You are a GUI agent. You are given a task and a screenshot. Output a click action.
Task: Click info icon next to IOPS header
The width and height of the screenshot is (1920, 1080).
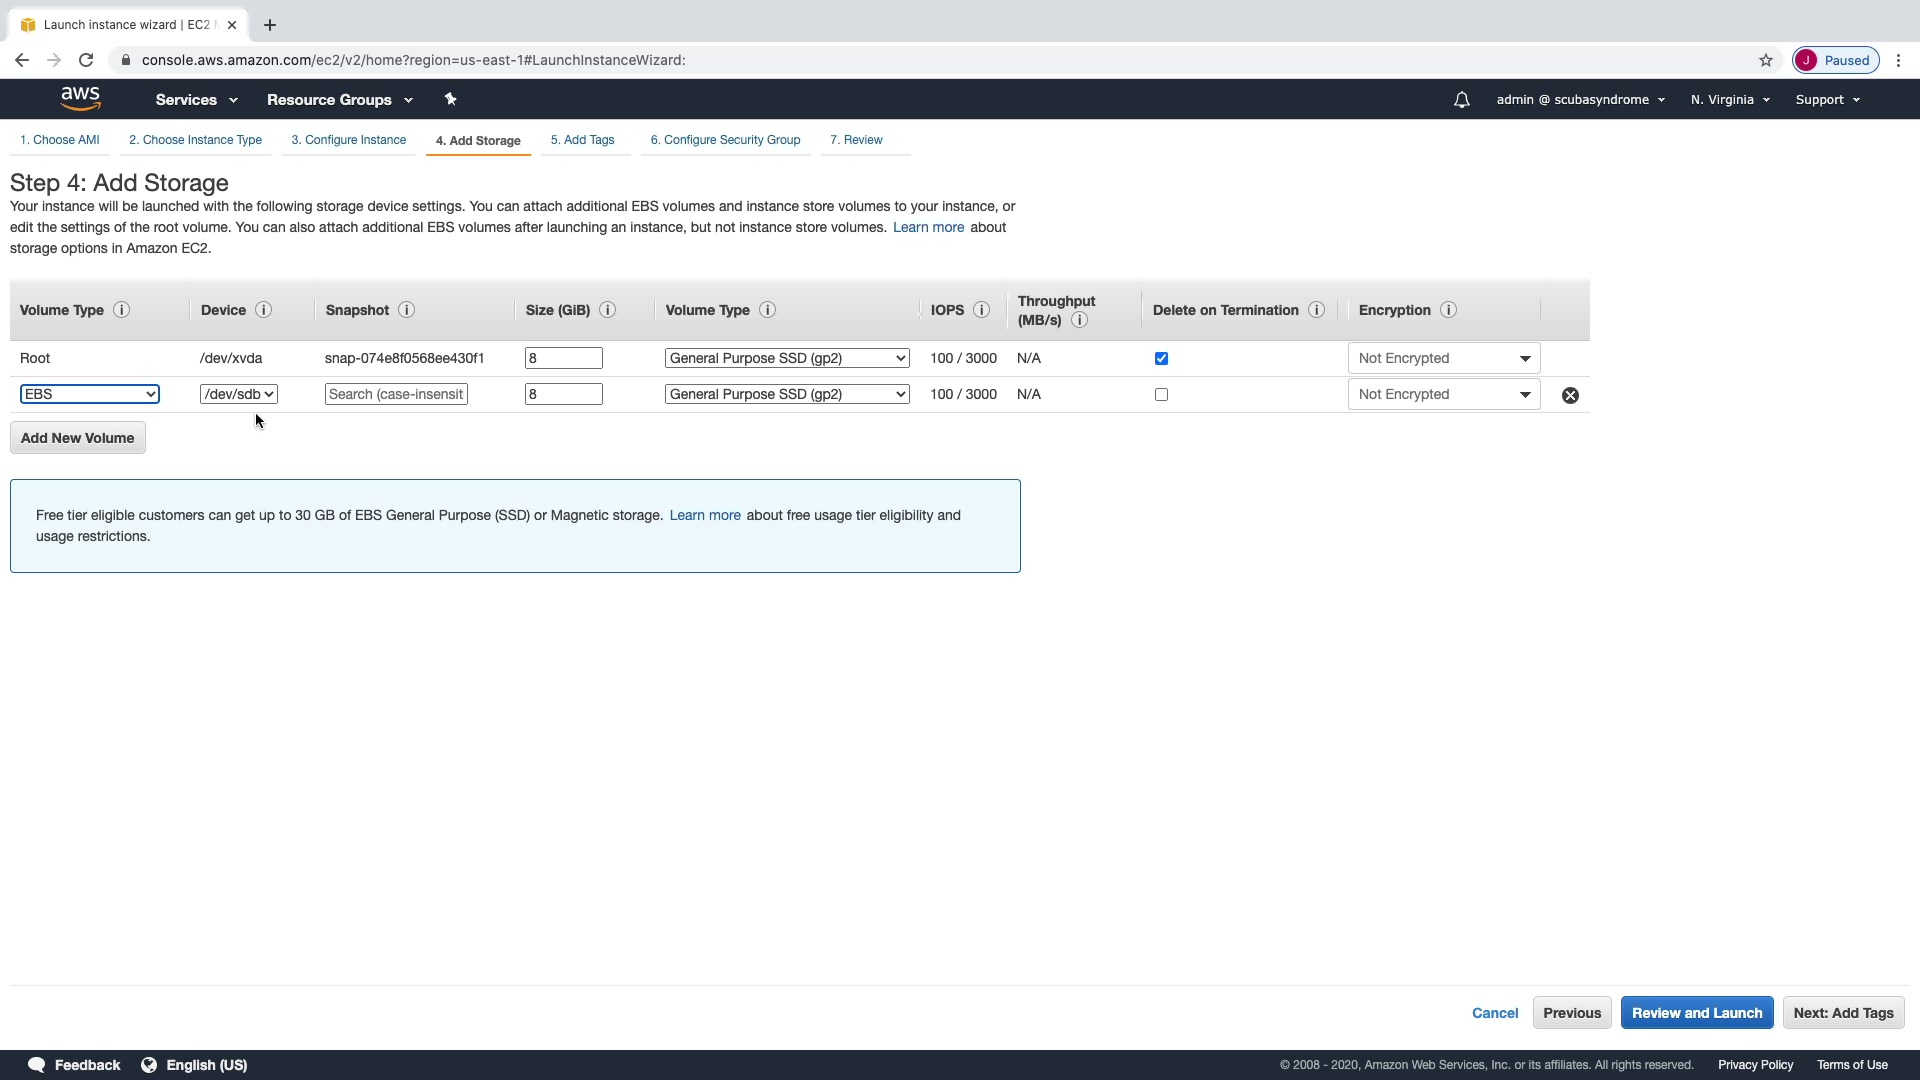[981, 310]
